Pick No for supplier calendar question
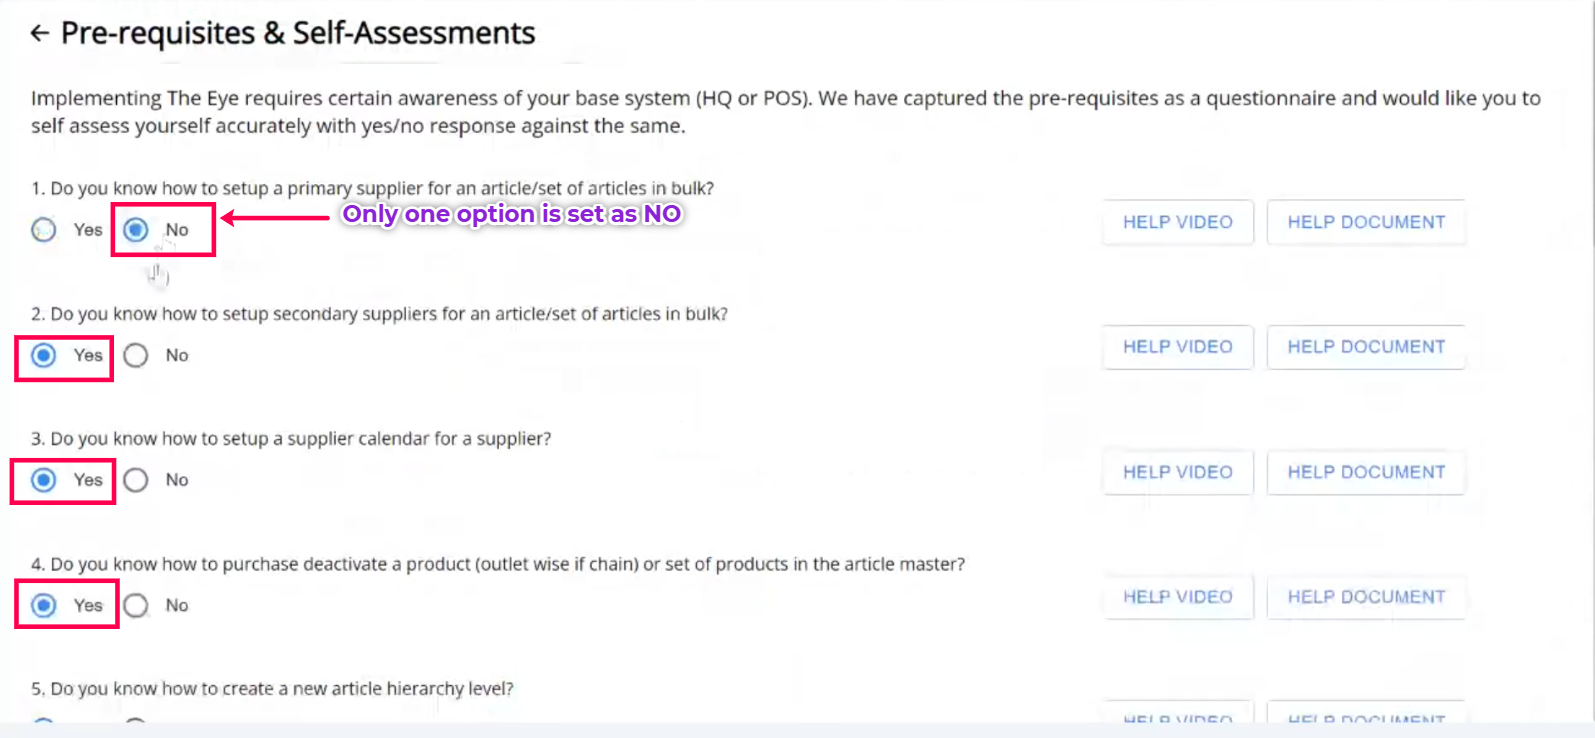The width and height of the screenshot is (1595, 738). pos(136,480)
